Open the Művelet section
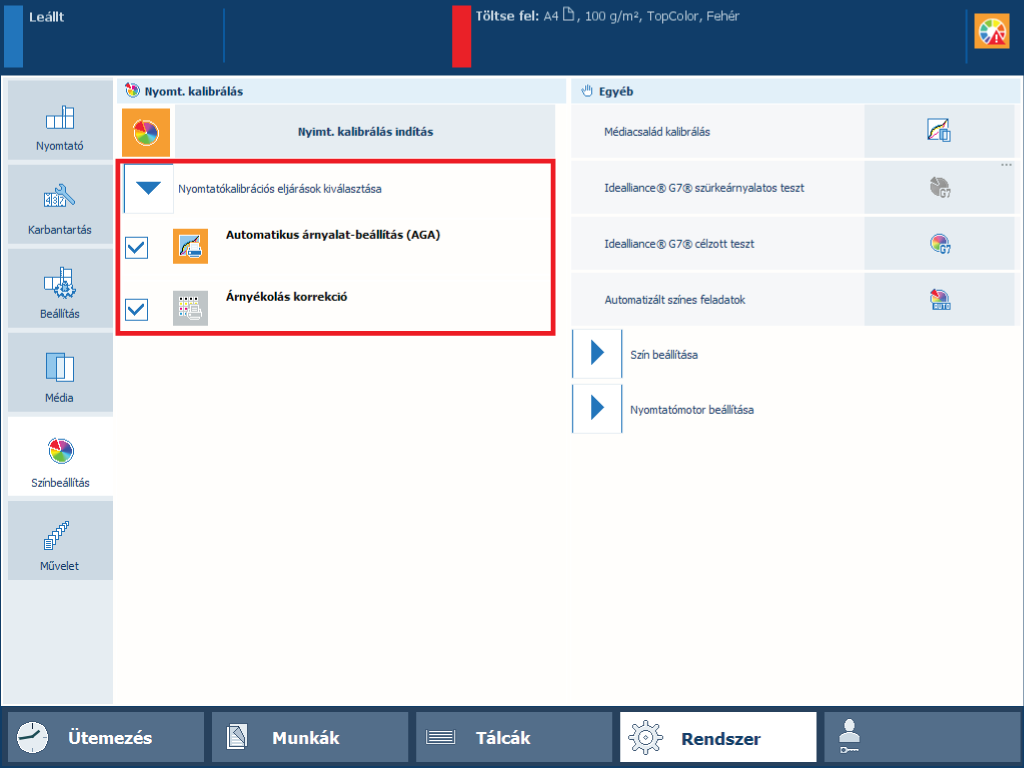This screenshot has height=768, width=1024. click(60, 540)
